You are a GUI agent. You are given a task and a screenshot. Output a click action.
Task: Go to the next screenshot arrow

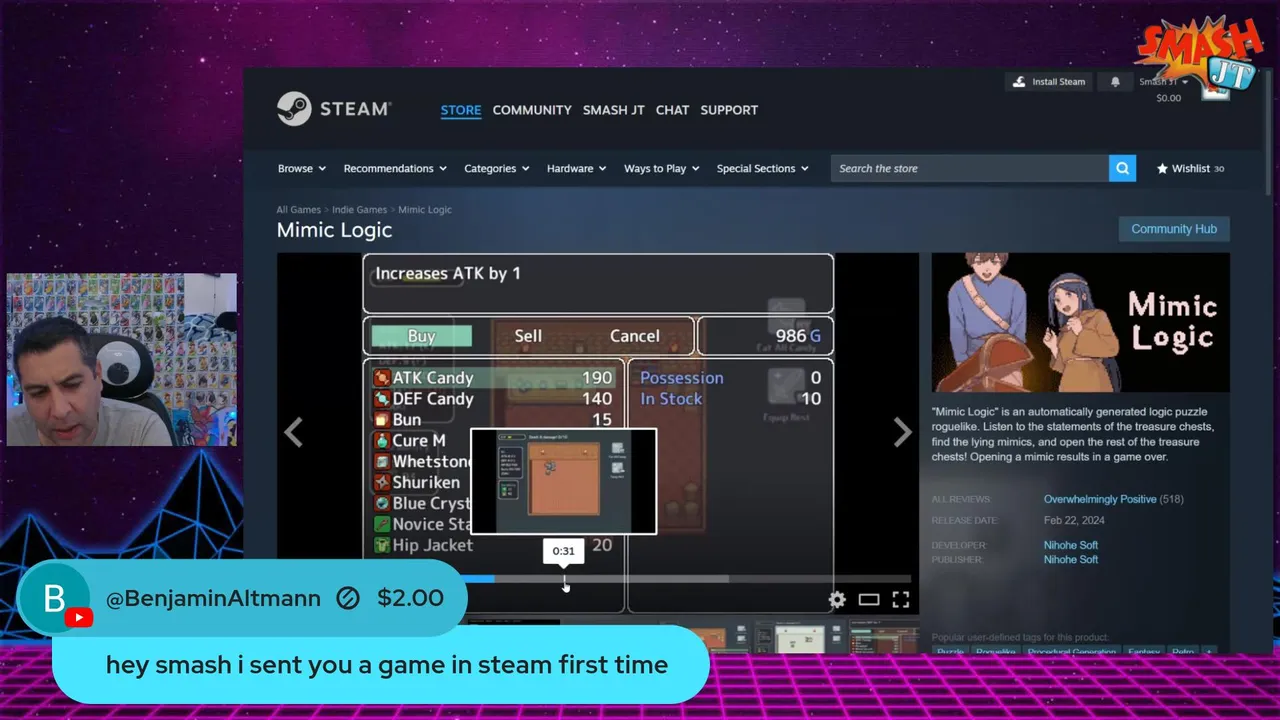(902, 432)
